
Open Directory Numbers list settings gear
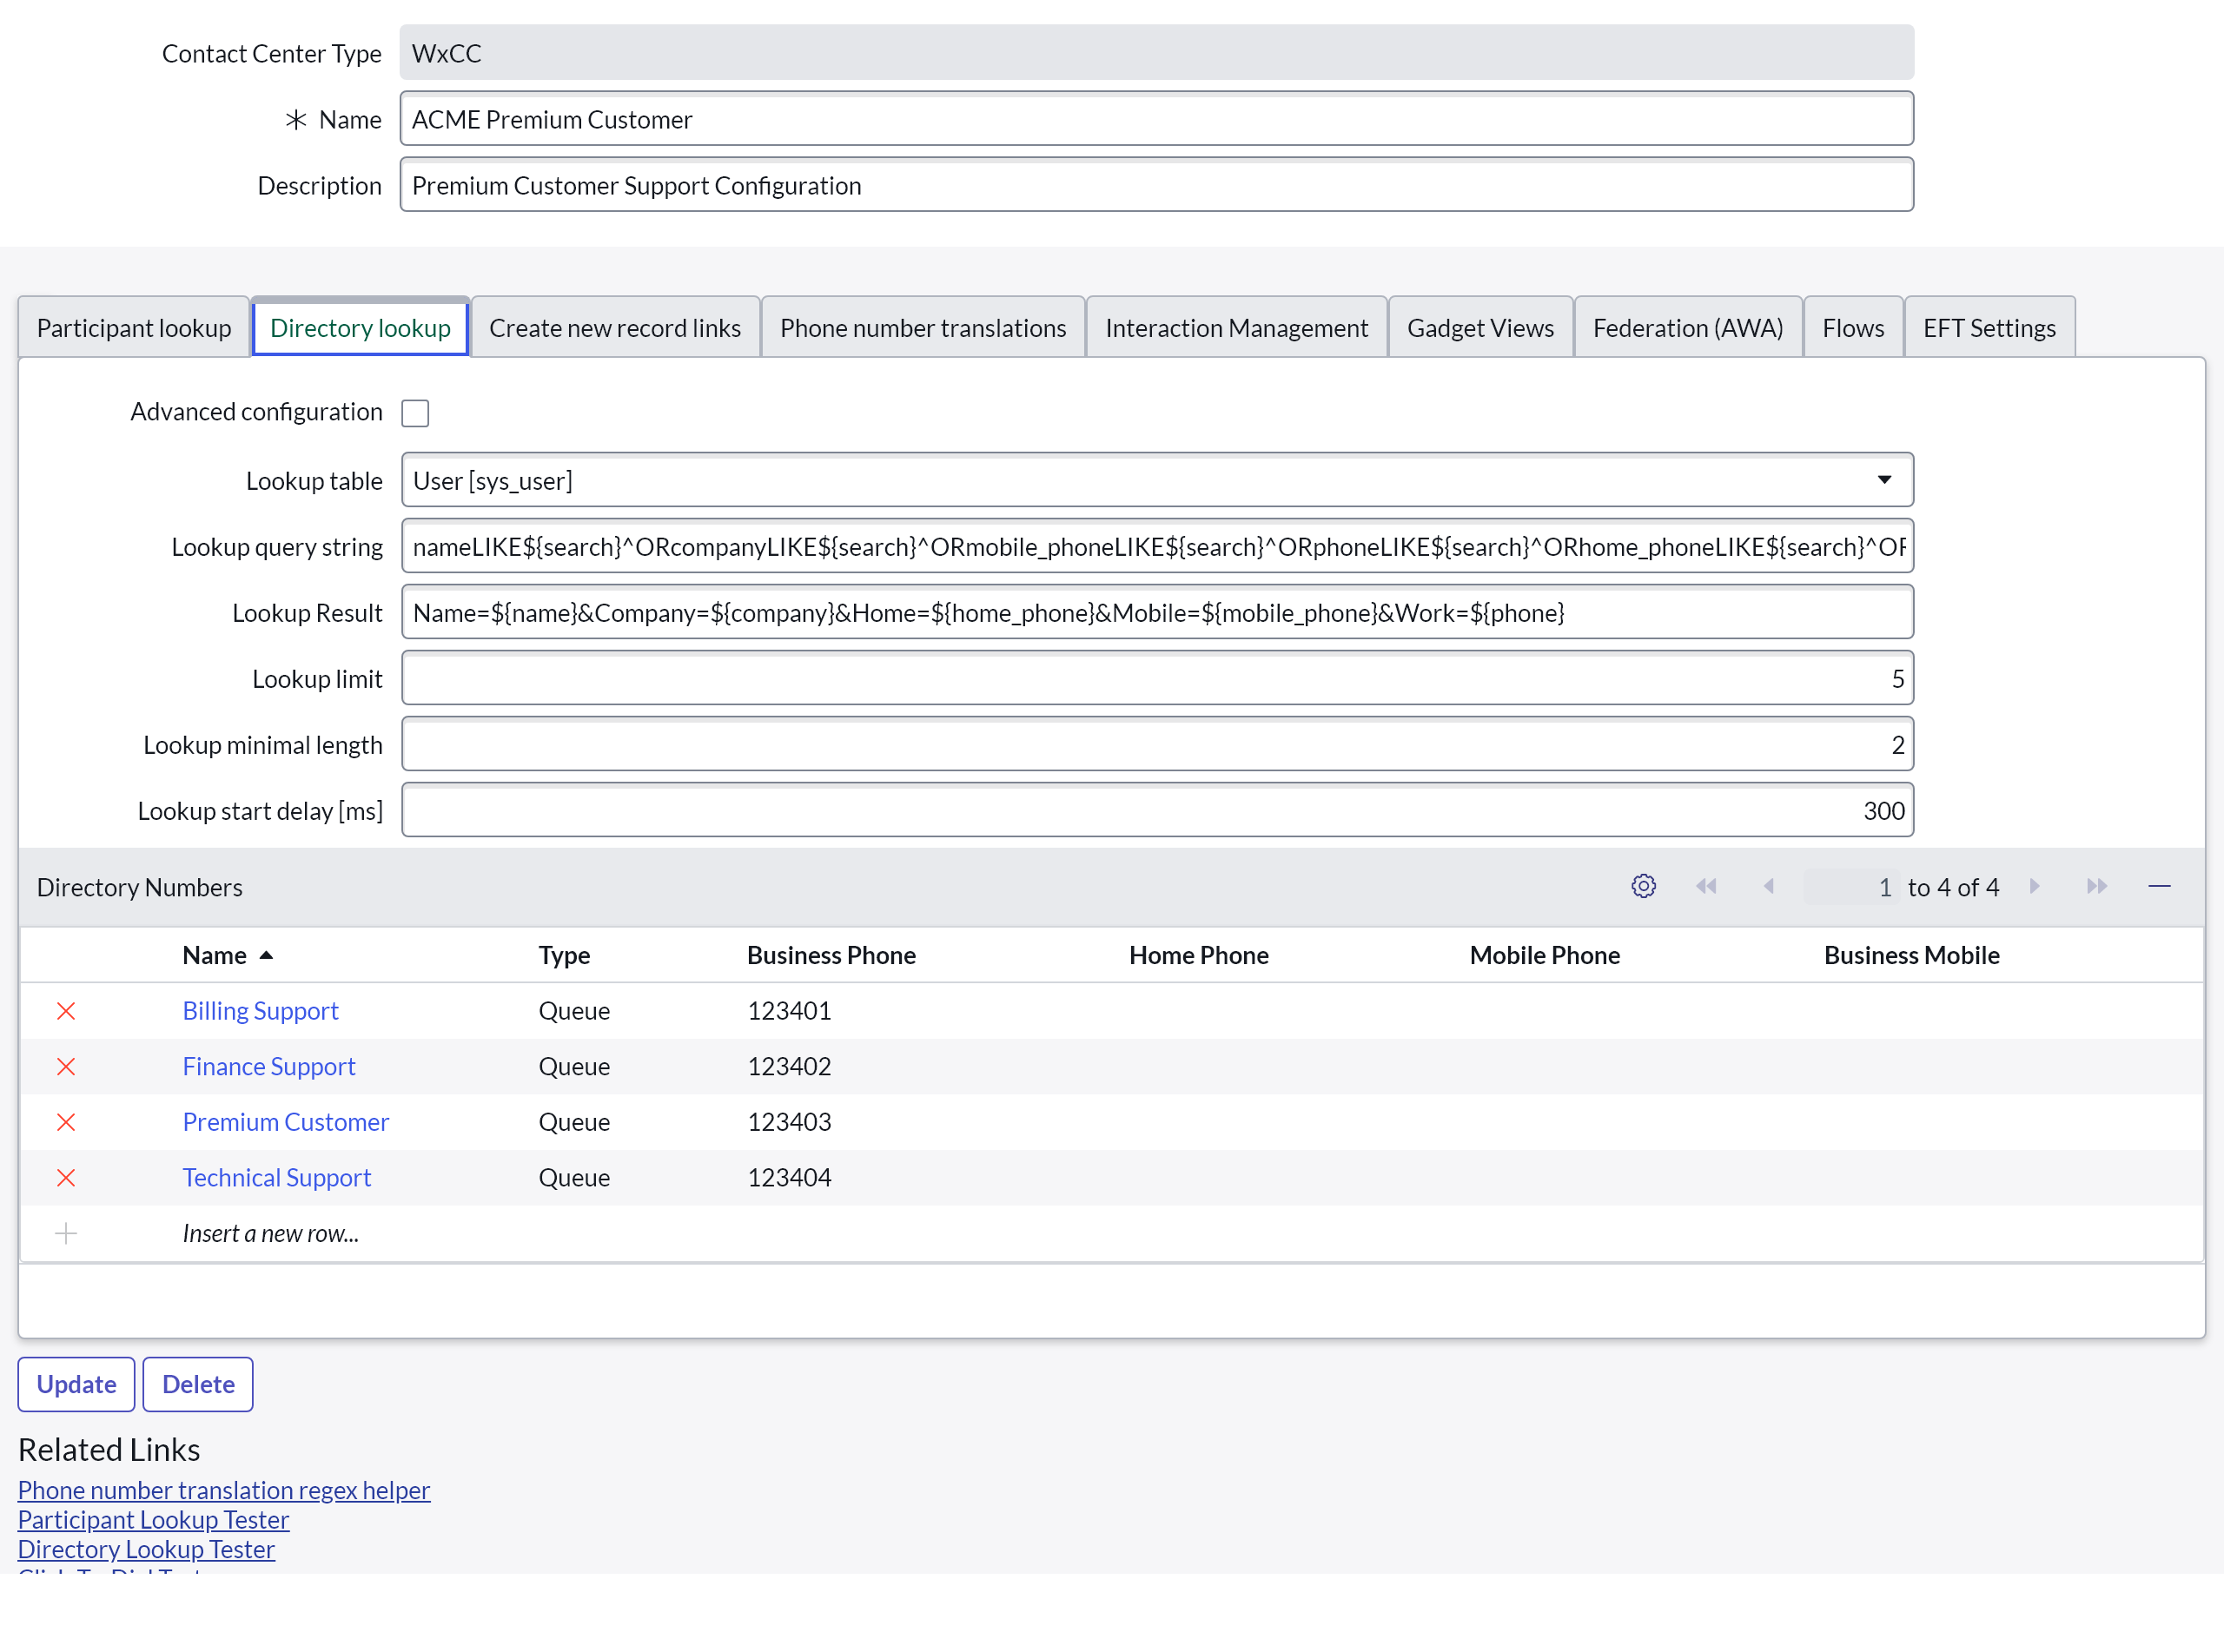pyautogui.click(x=1643, y=886)
